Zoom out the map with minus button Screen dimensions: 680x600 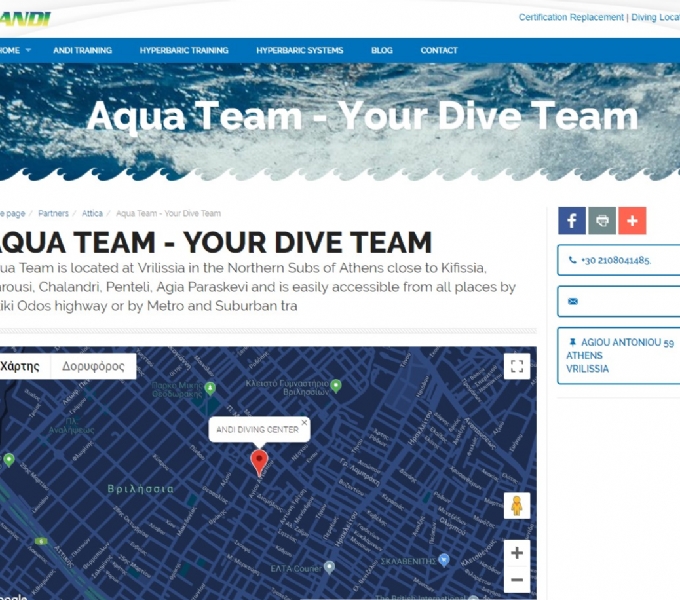(517, 580)
